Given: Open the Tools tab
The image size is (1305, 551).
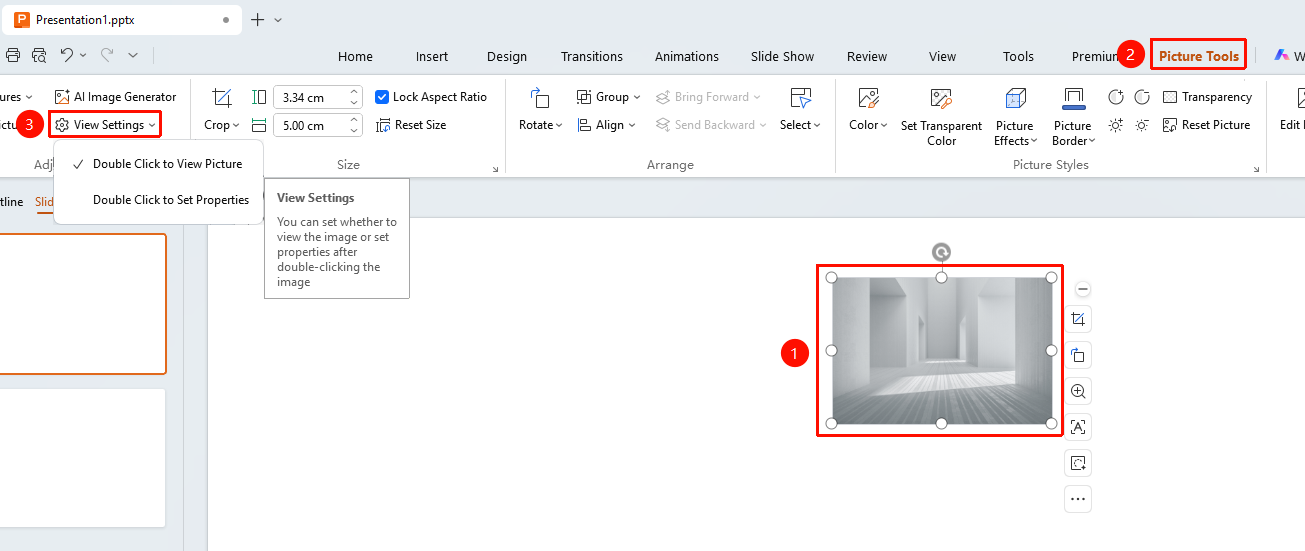Looking at the screenshot, I should pyautogui.click(x=1018, y=56).
